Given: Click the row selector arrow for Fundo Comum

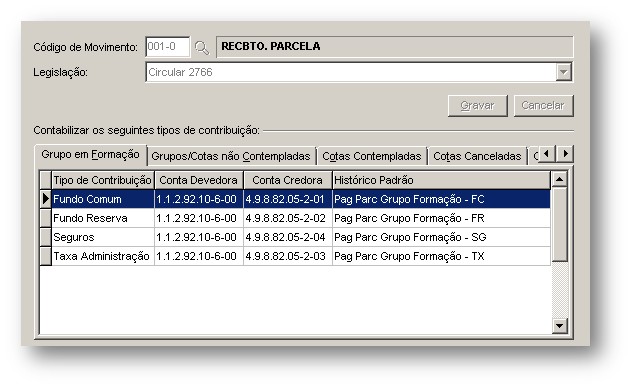Looking at the screenshot, I should [46, 199].
